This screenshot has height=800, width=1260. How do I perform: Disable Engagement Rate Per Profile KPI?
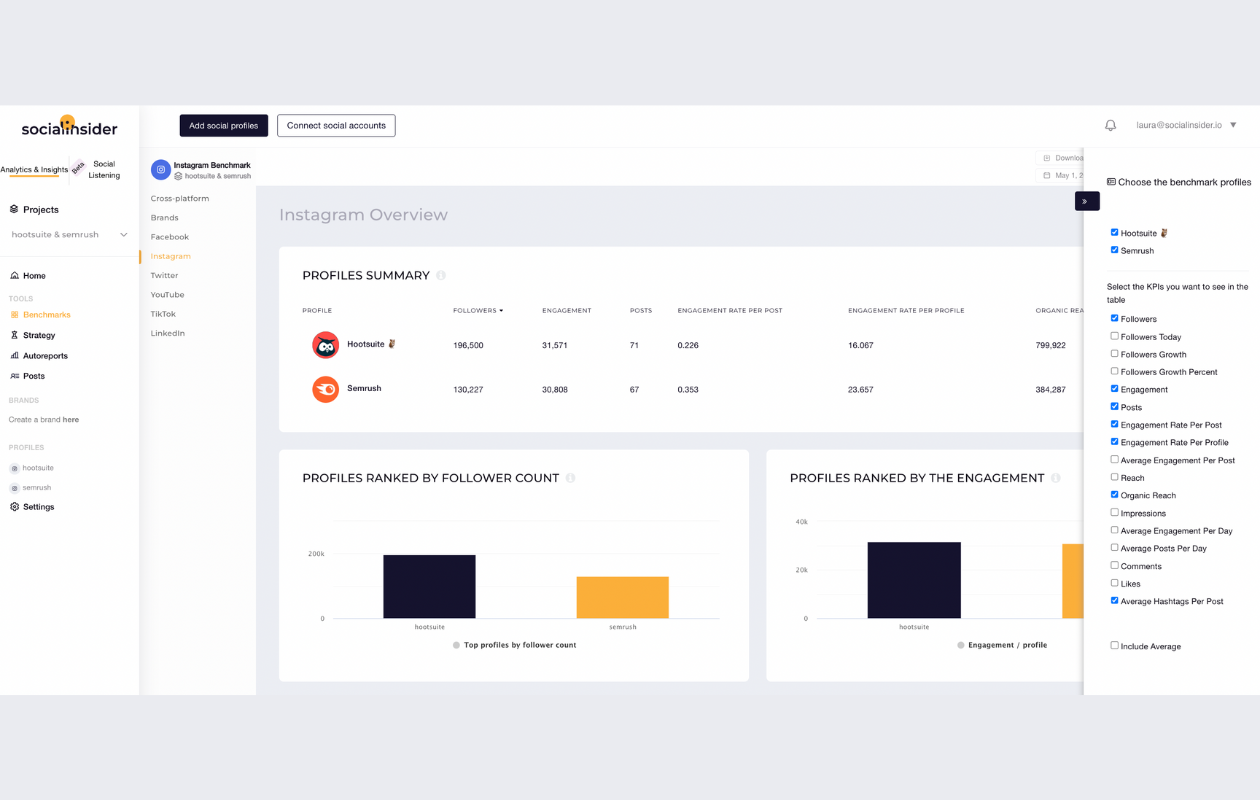coord(1115,441)
